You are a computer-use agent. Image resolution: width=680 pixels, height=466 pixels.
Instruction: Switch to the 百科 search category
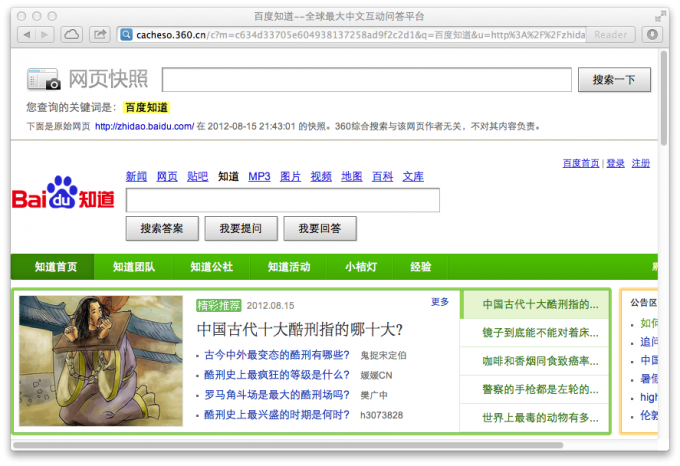382,176
